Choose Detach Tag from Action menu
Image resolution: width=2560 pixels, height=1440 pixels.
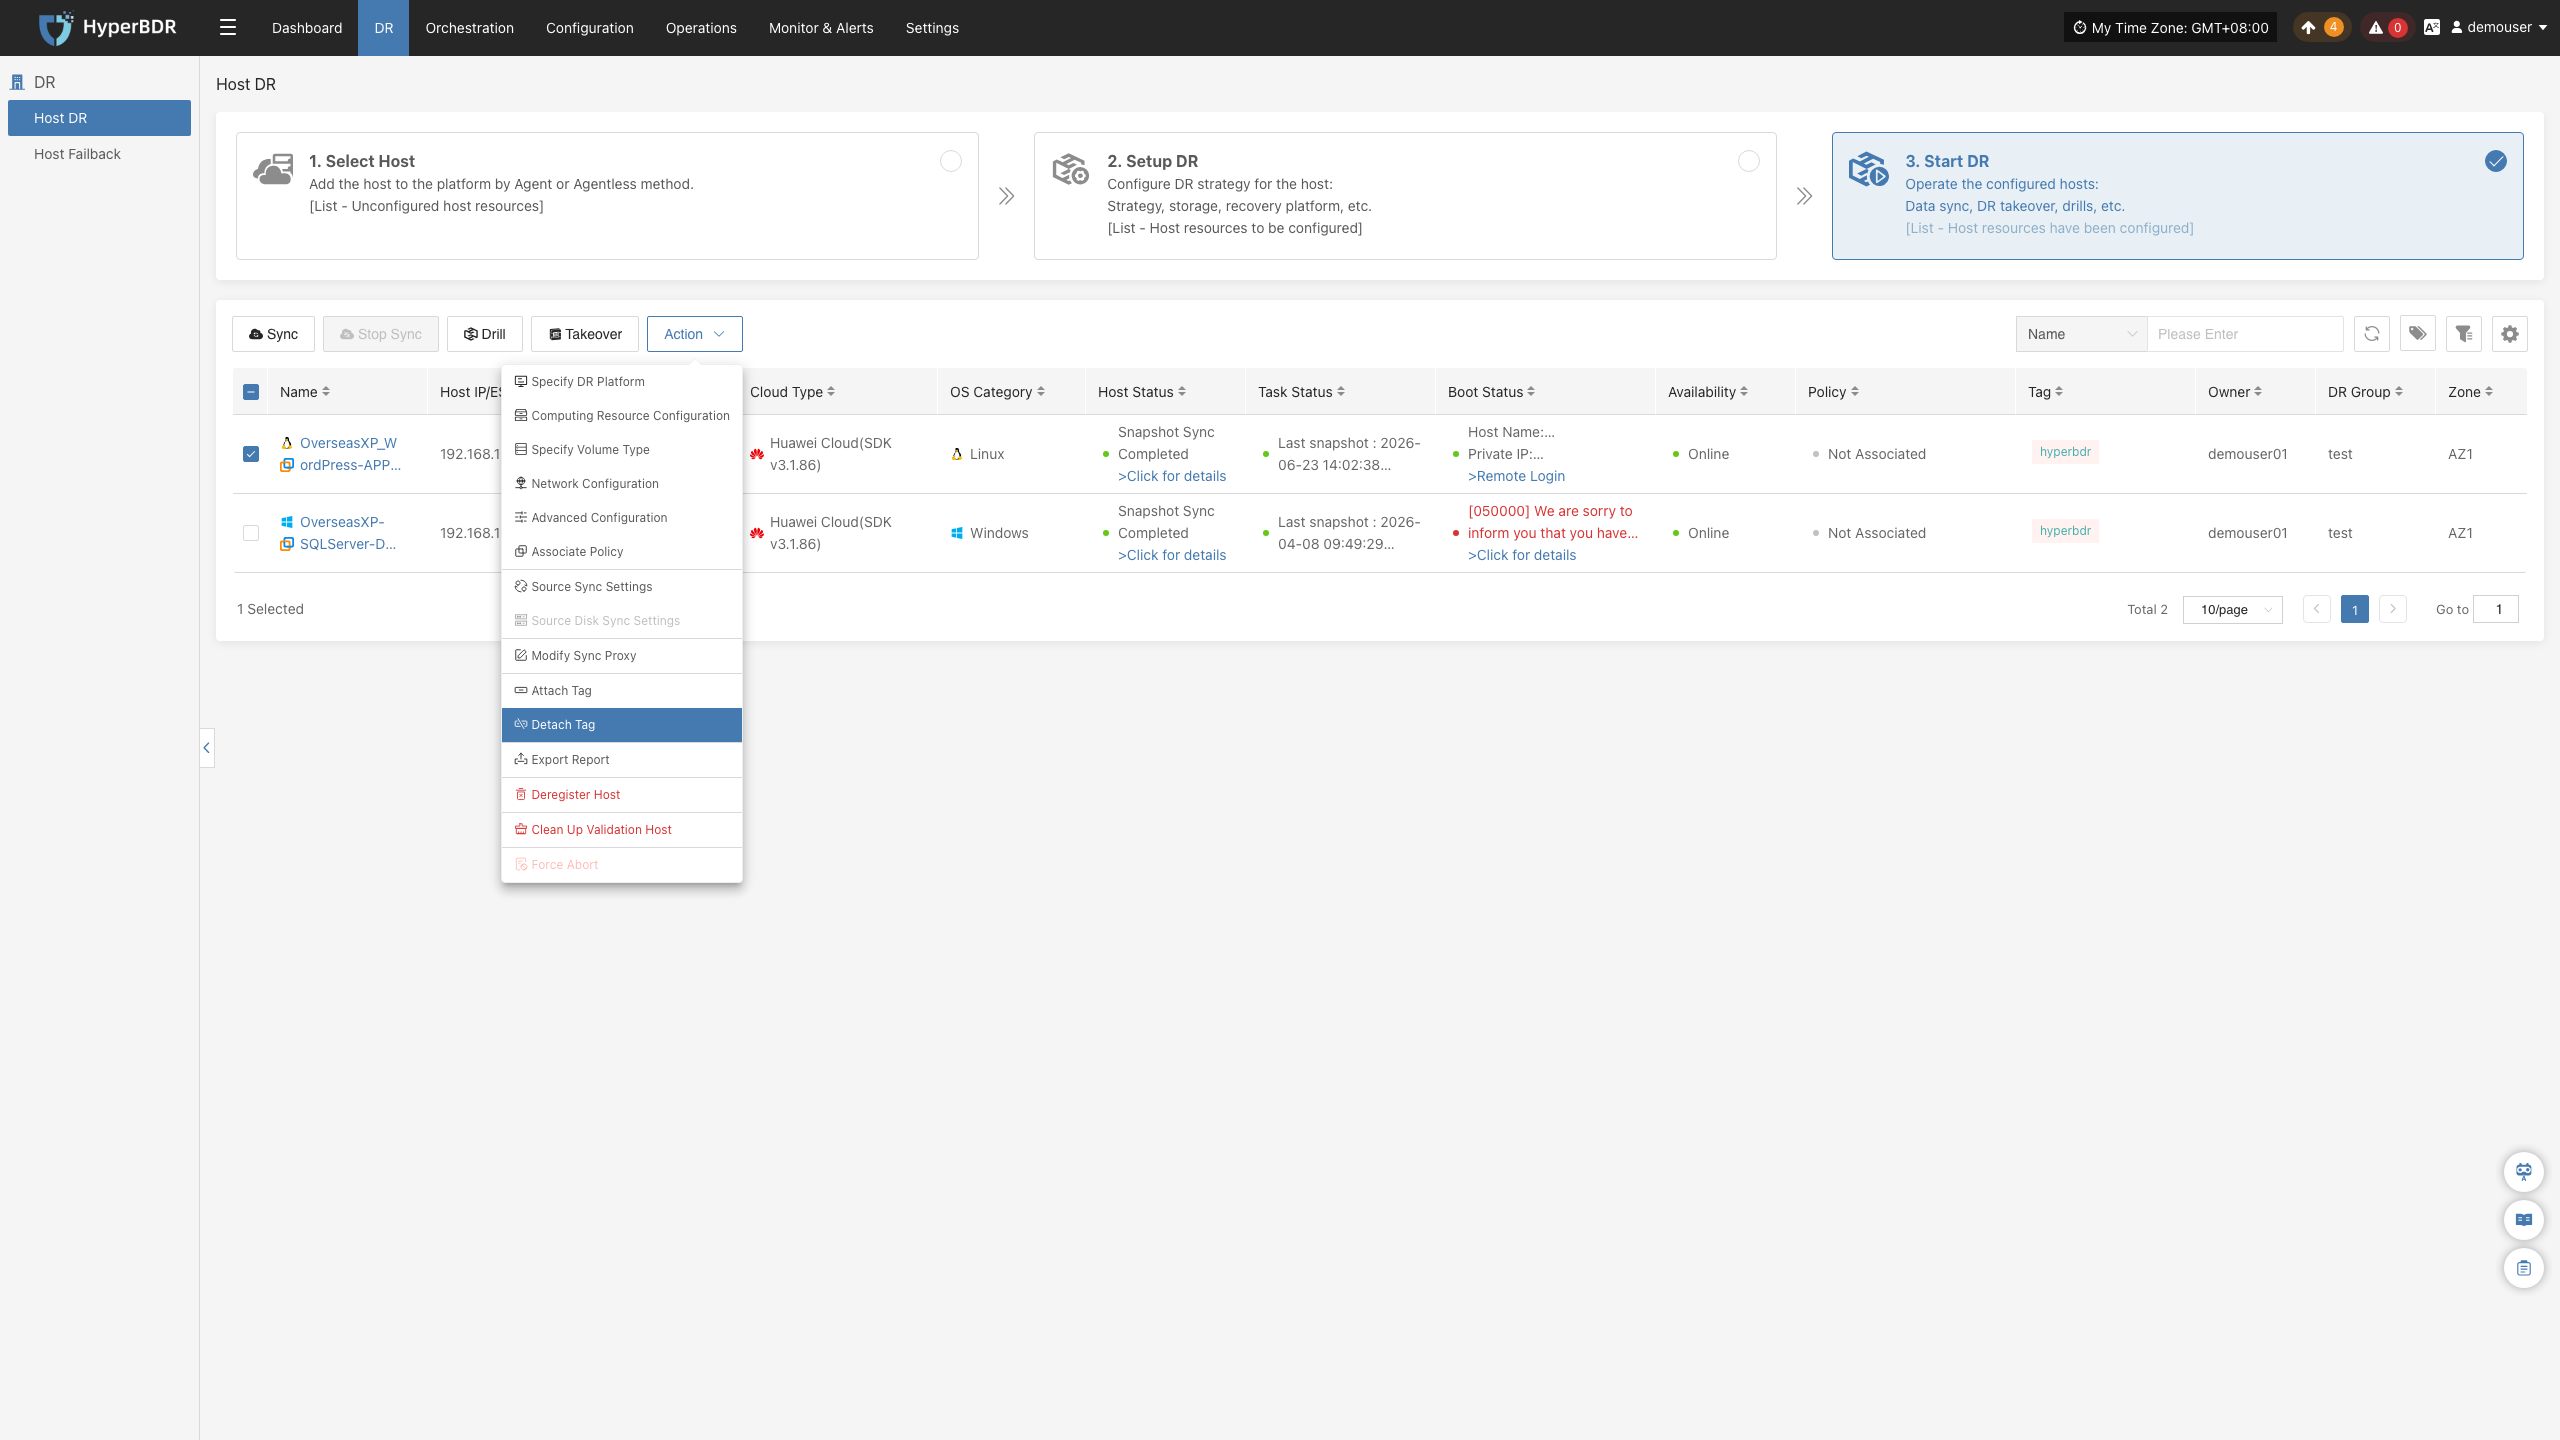[622, 725]
